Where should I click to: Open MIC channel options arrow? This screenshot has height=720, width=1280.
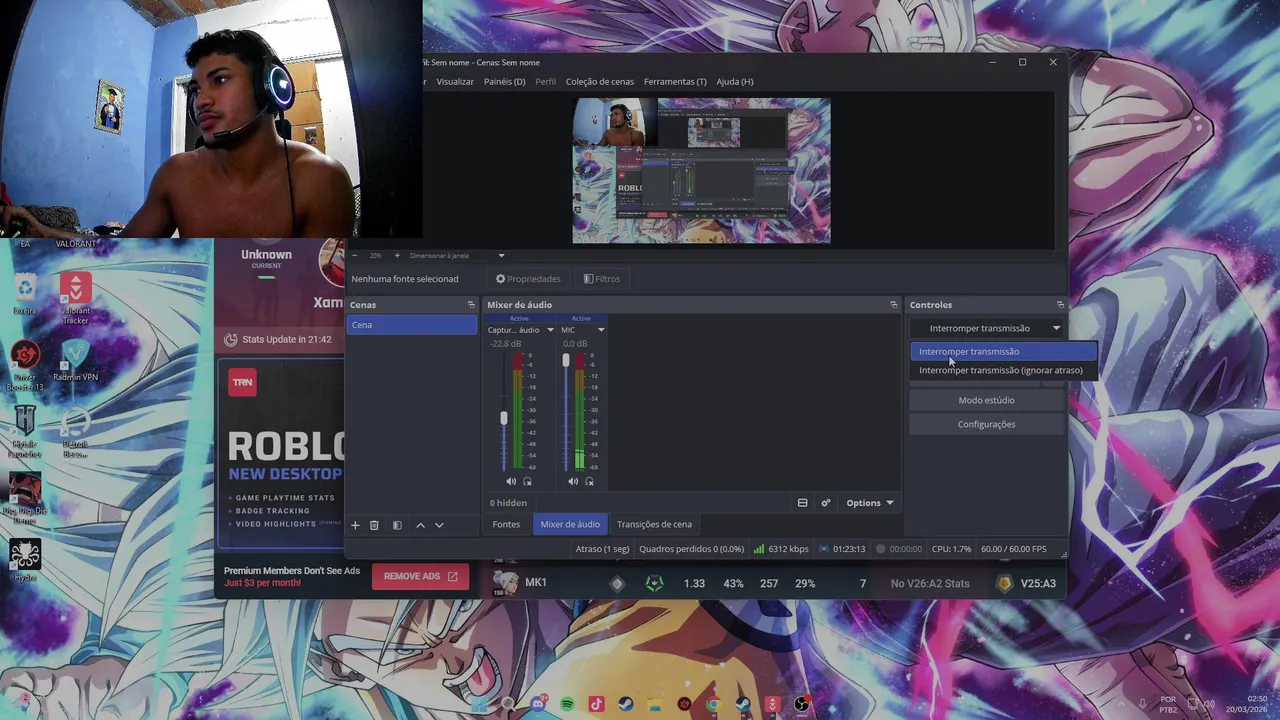pos(600,330)
